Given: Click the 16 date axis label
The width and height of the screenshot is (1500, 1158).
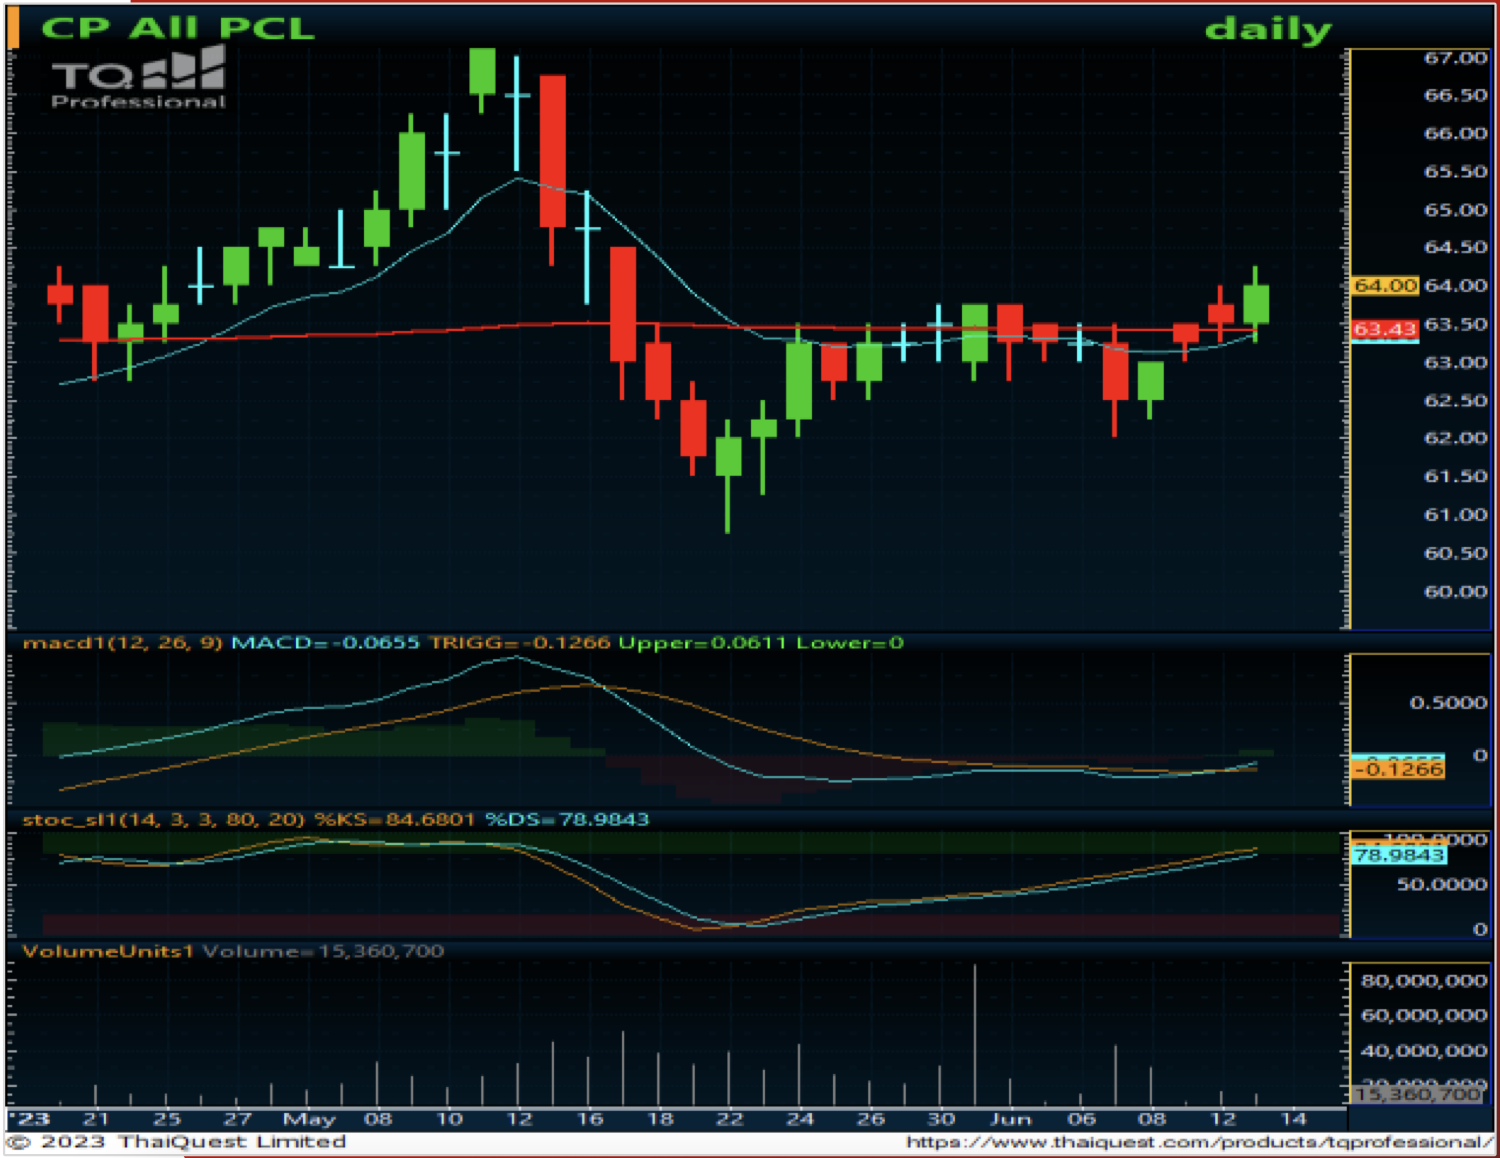Looking at the screenshot, I should pos(590,1119).
